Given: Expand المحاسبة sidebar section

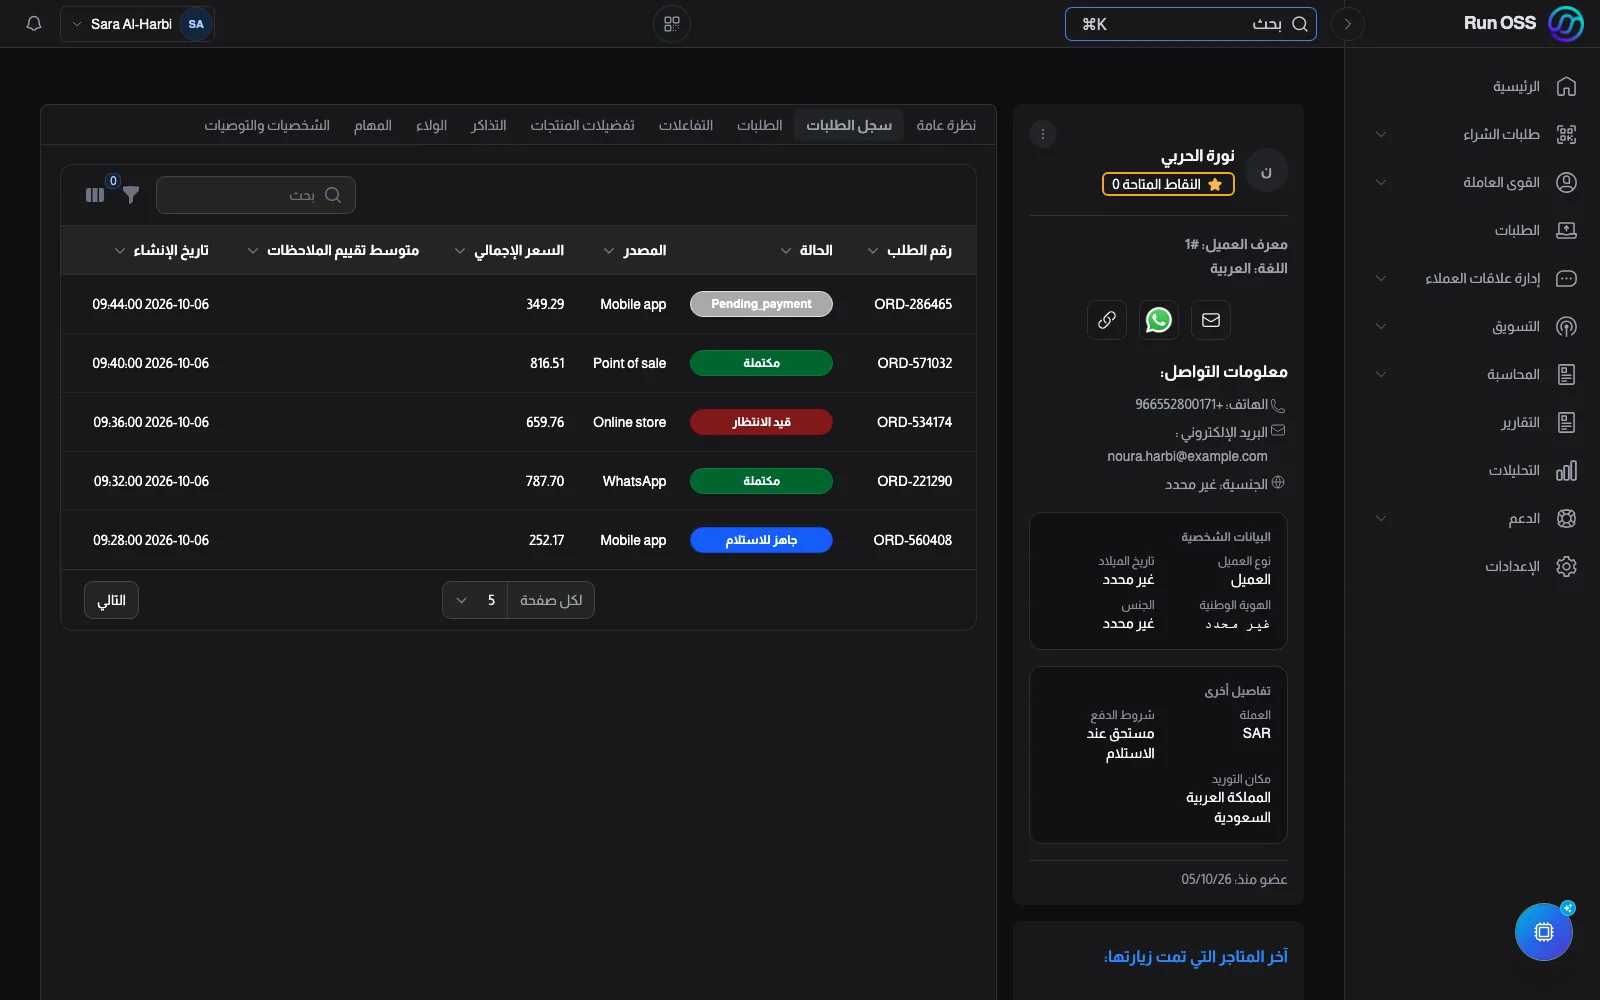Looking at the screenshot, I should point(1381,375).
